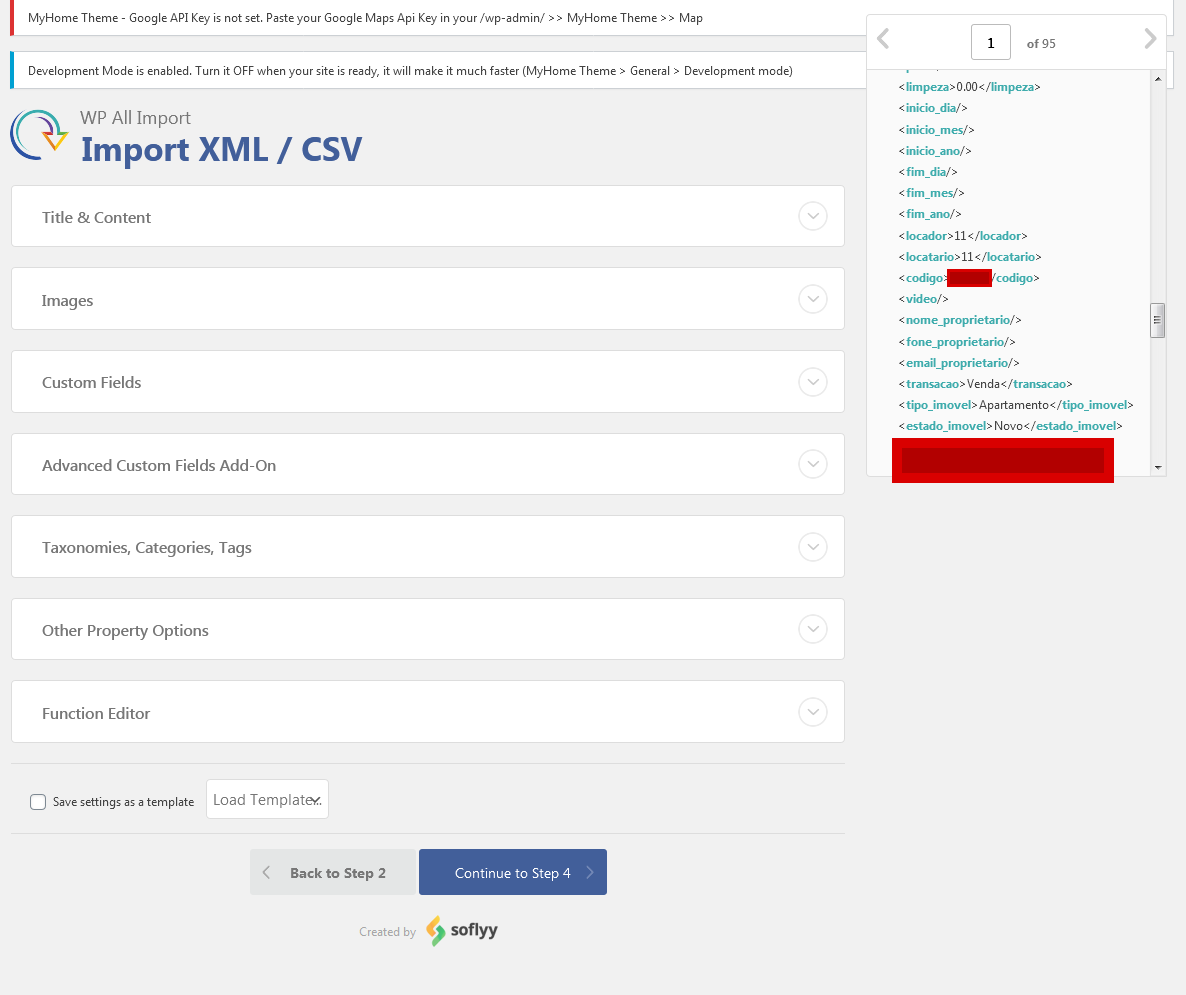Screen dimensions: 1186x995
Task: Expand the Images section
Action: pyautogui.click(x=813, y=298)
